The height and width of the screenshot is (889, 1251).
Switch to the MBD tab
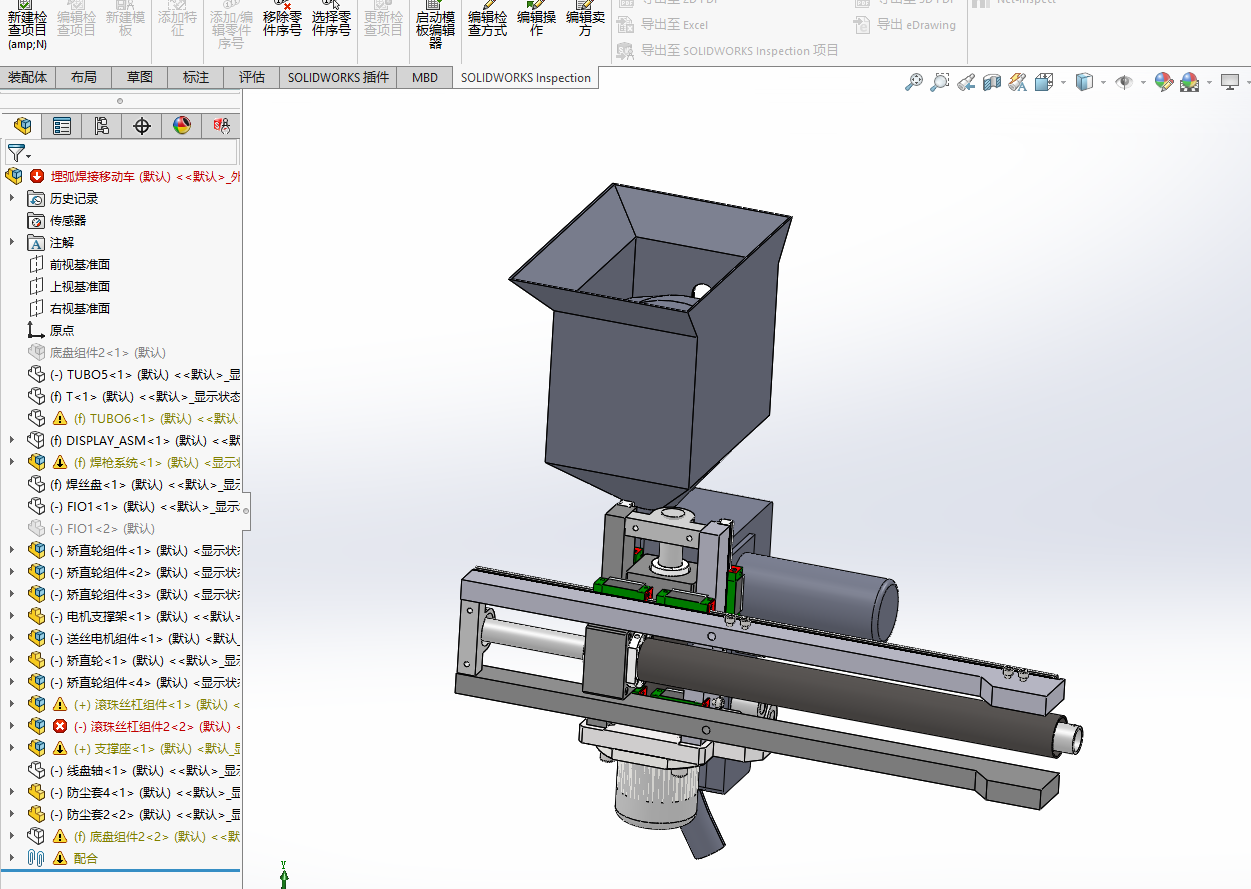(425, 77)
